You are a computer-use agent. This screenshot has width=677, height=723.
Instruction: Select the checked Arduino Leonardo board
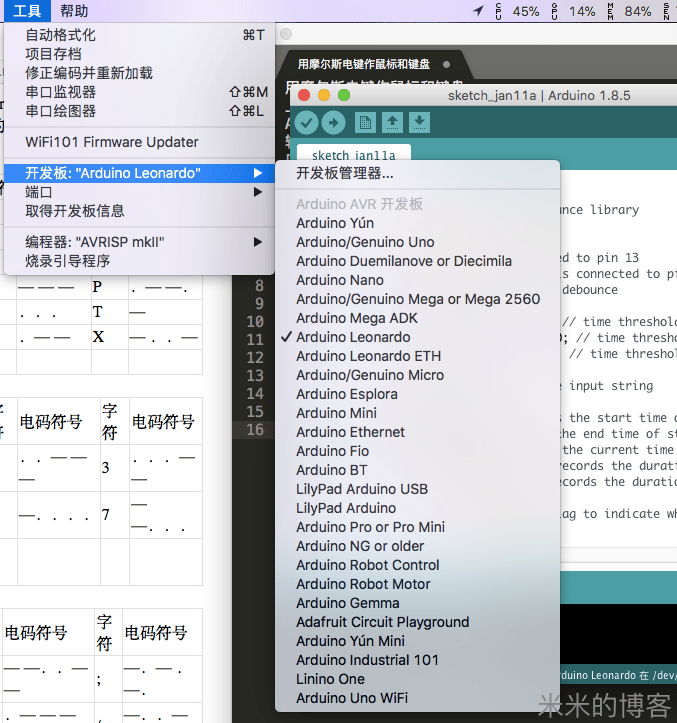pos(353,337)
